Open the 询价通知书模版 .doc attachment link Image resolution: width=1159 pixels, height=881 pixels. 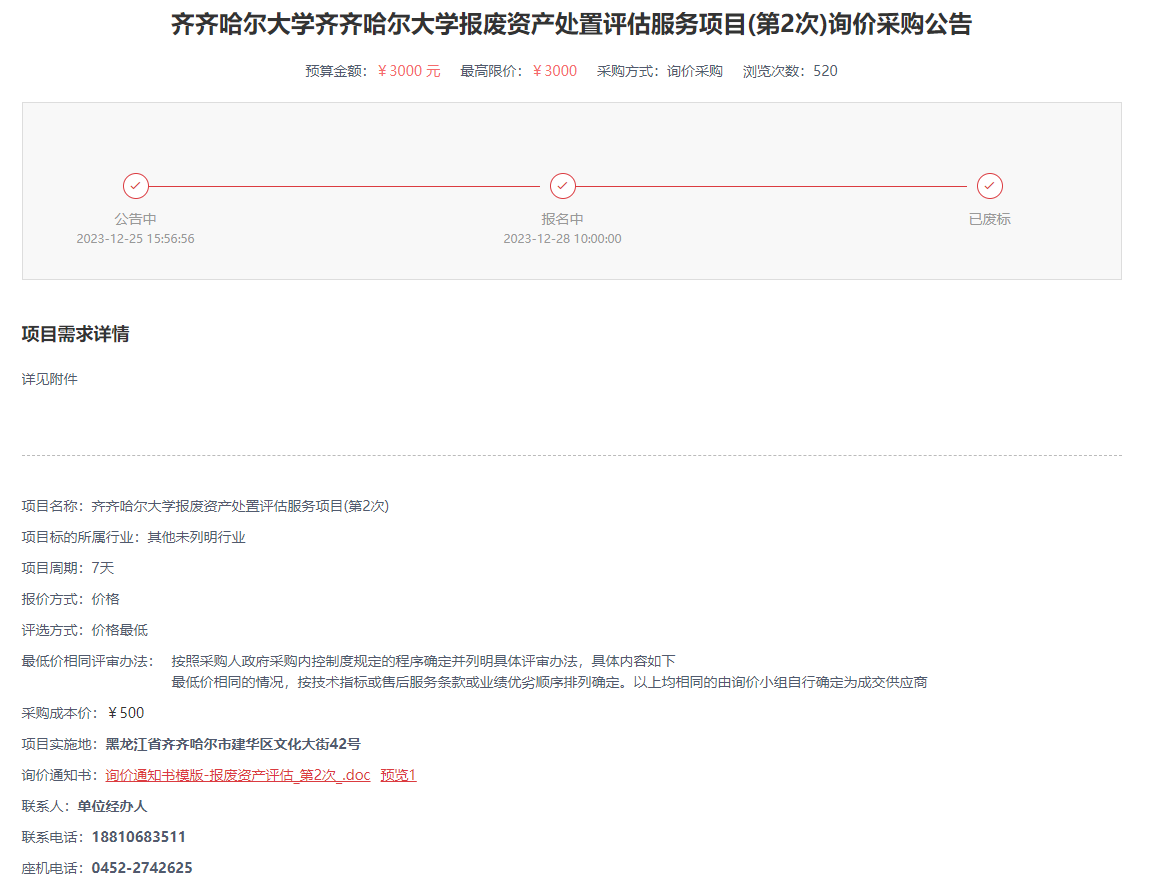pos(238,775)
